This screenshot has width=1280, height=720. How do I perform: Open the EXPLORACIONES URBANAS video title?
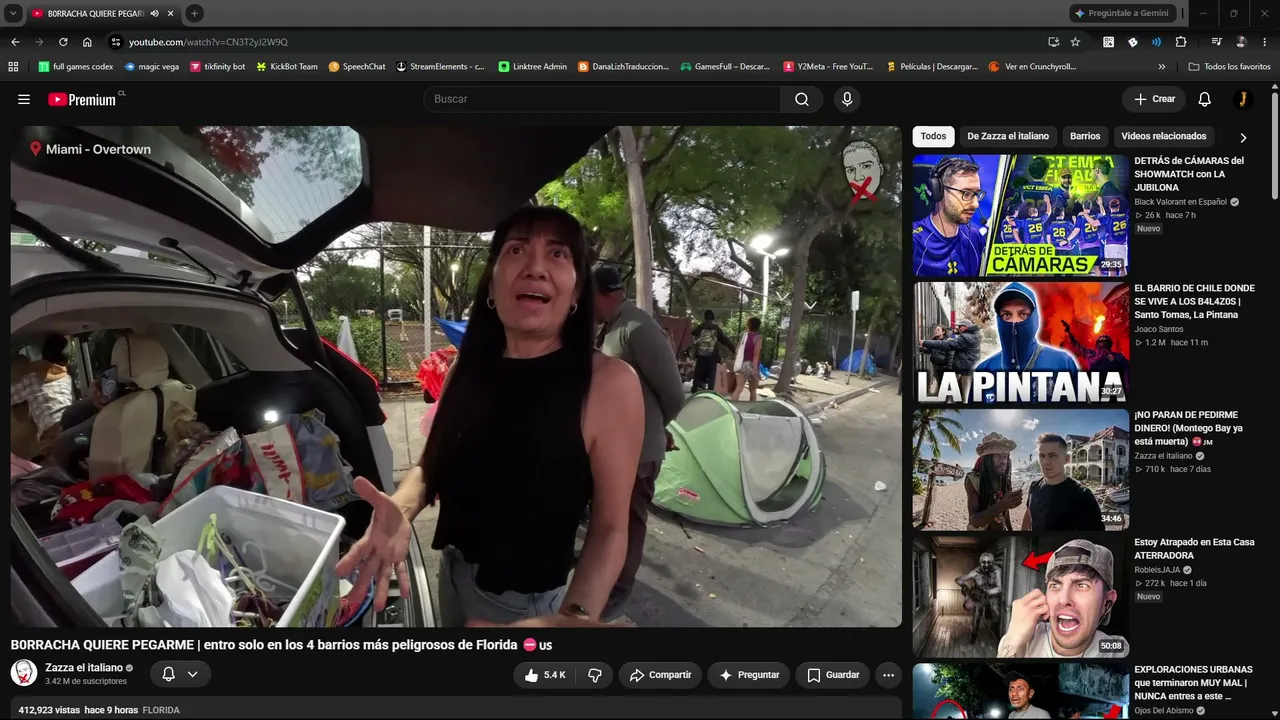click(1193, 682)
